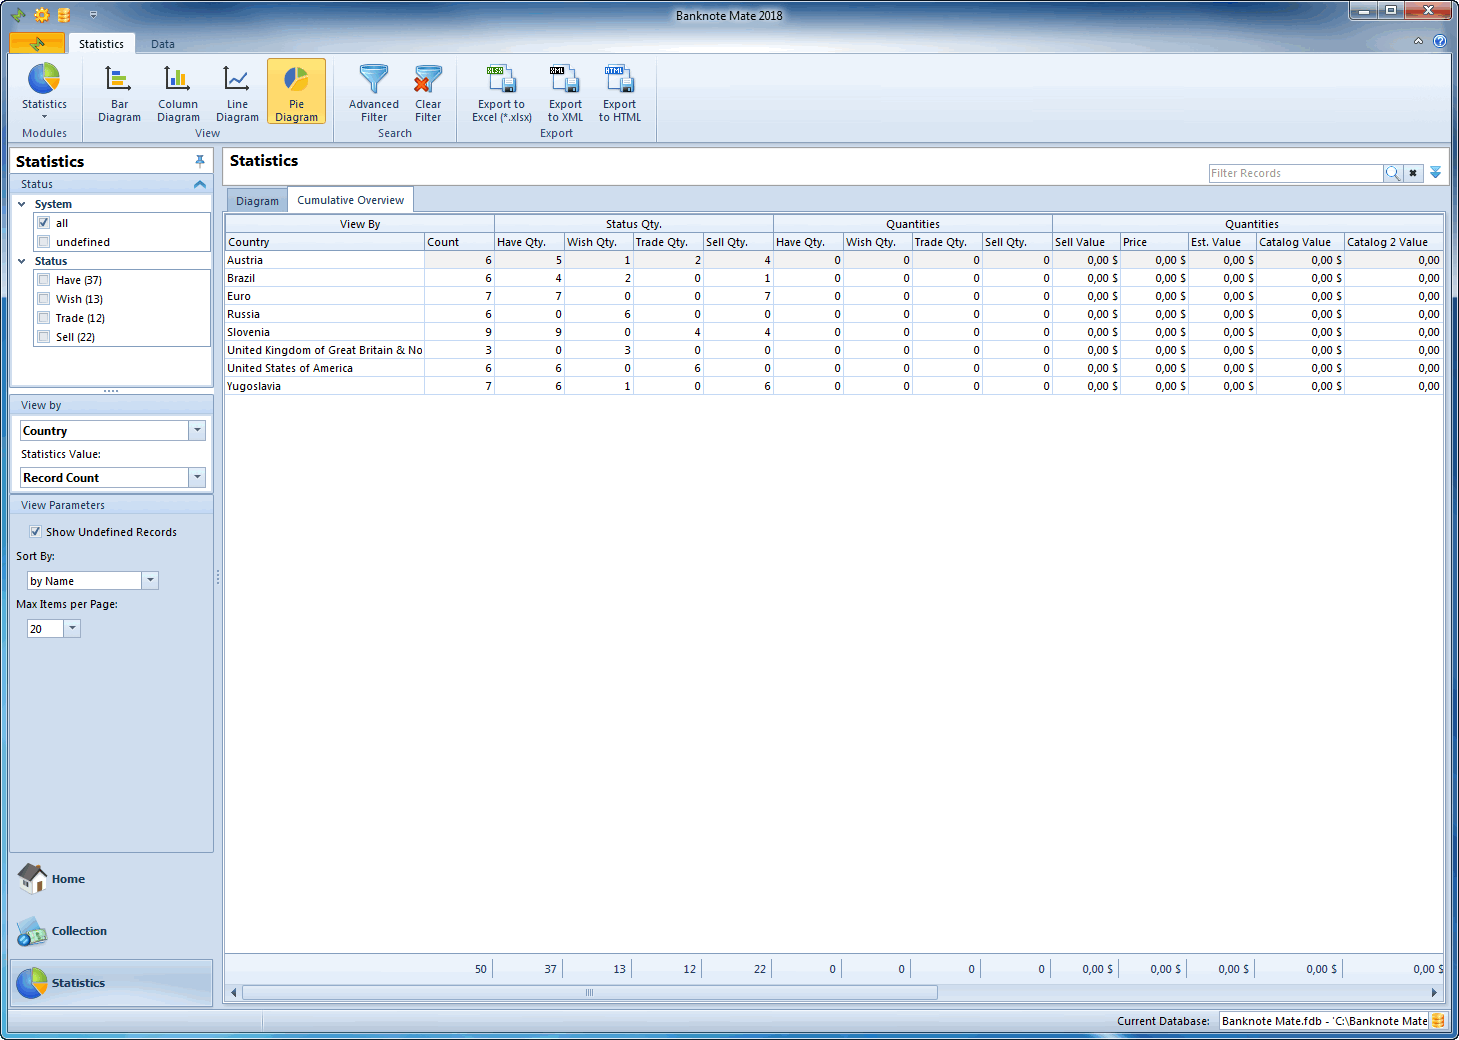Screen dimensions: 1459x1040
Task: Open the Sort By name dropdown
Action: point(150,581)
